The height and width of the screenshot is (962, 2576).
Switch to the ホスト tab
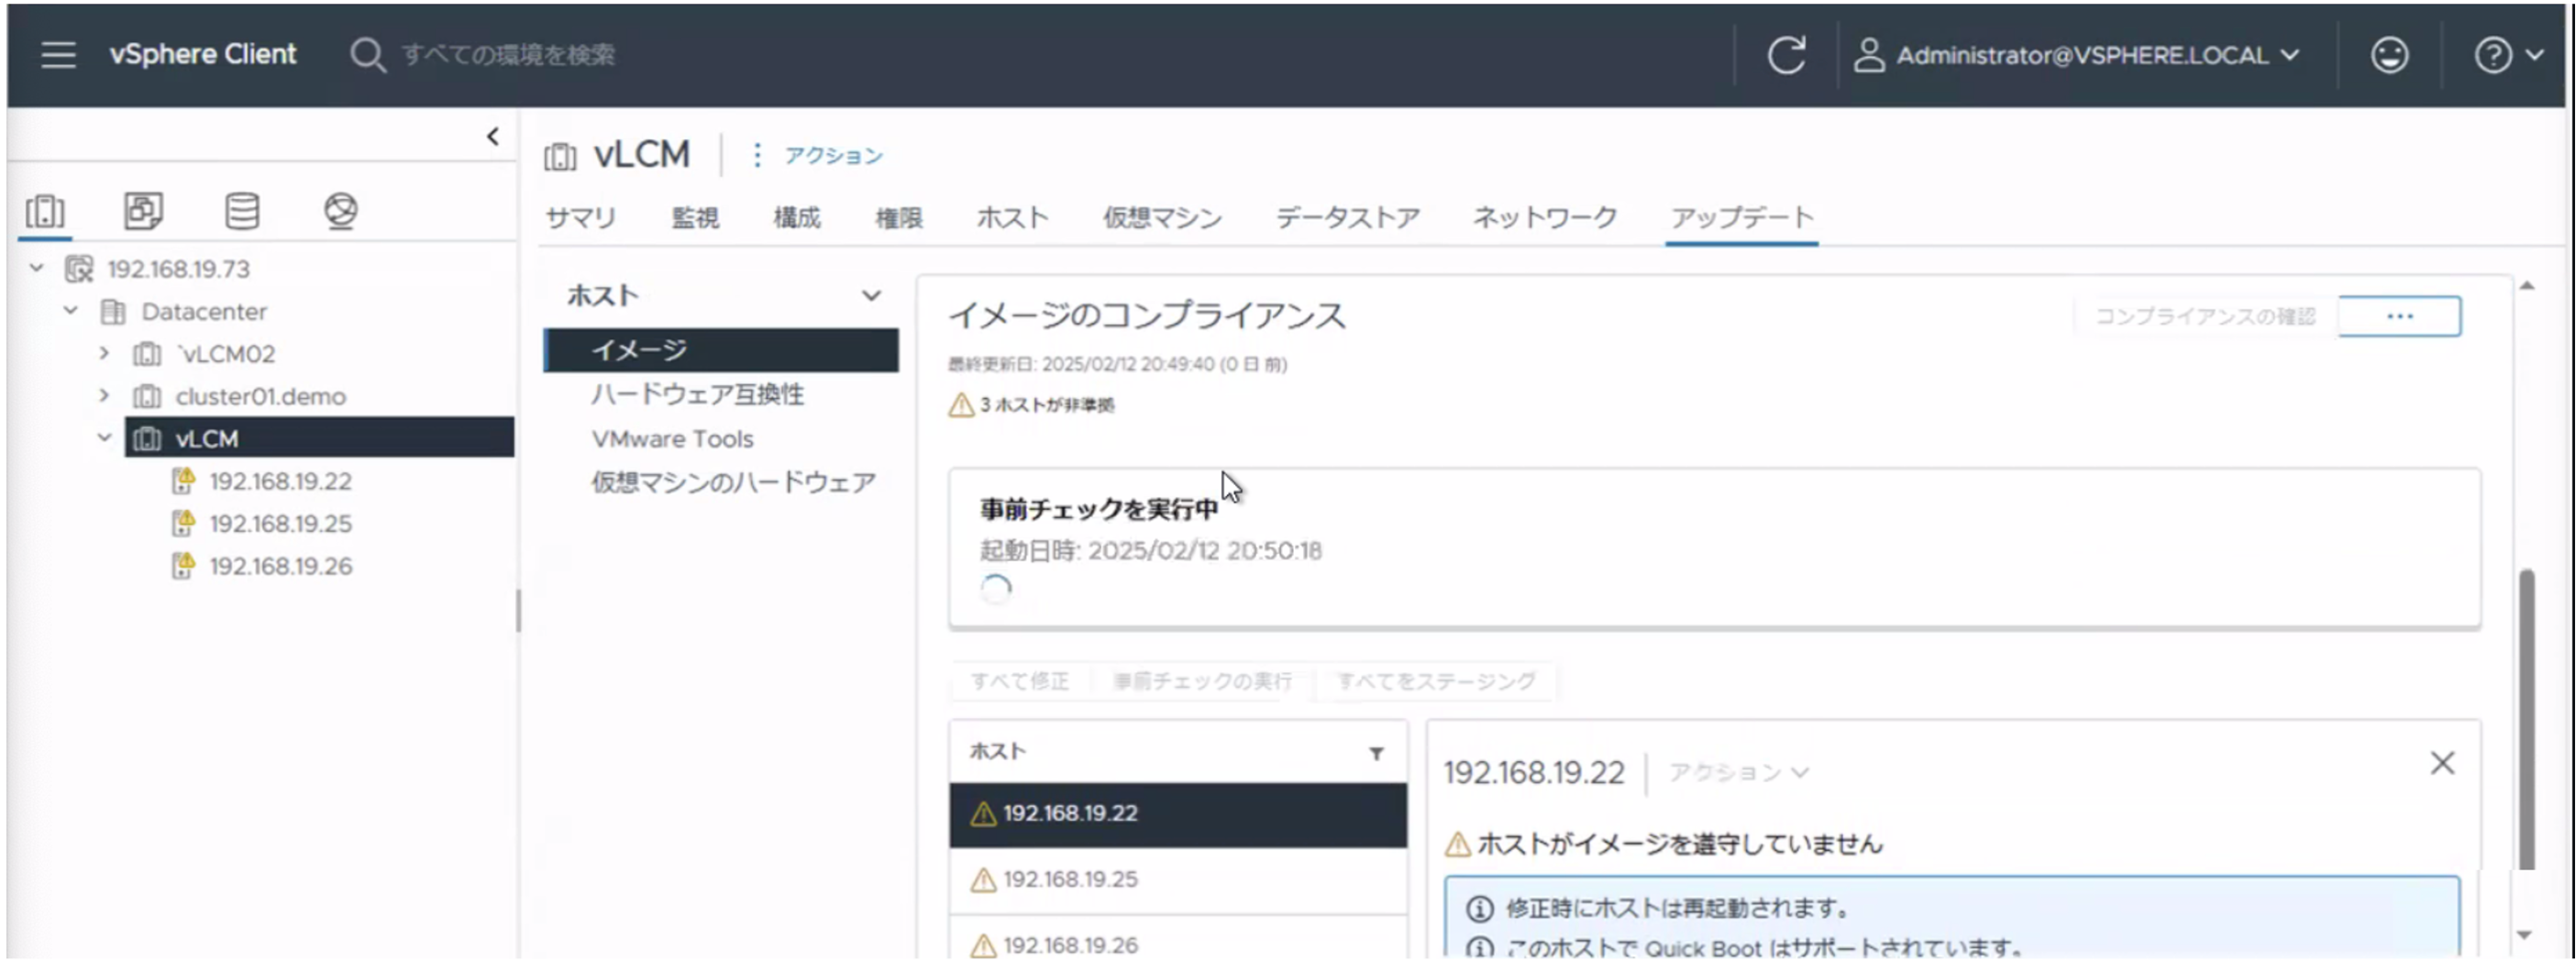point(1012,218)
